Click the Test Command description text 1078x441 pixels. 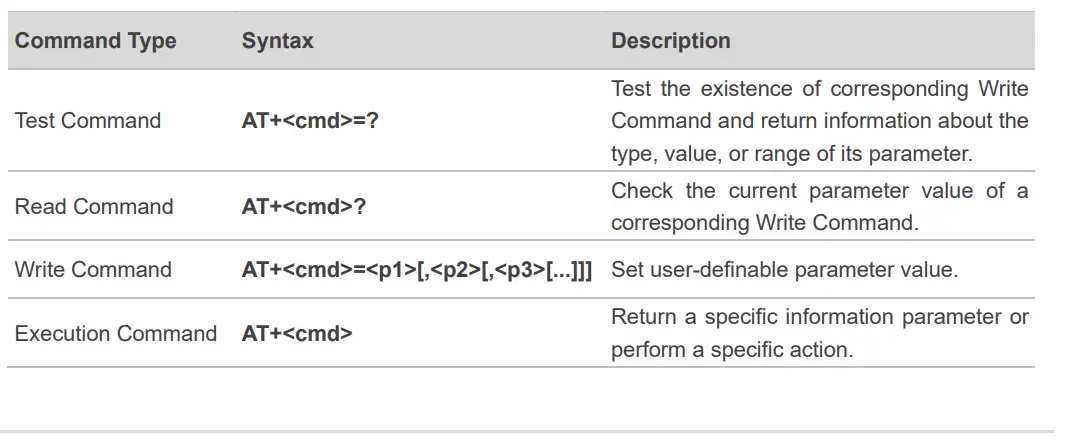tap(819, 121)
